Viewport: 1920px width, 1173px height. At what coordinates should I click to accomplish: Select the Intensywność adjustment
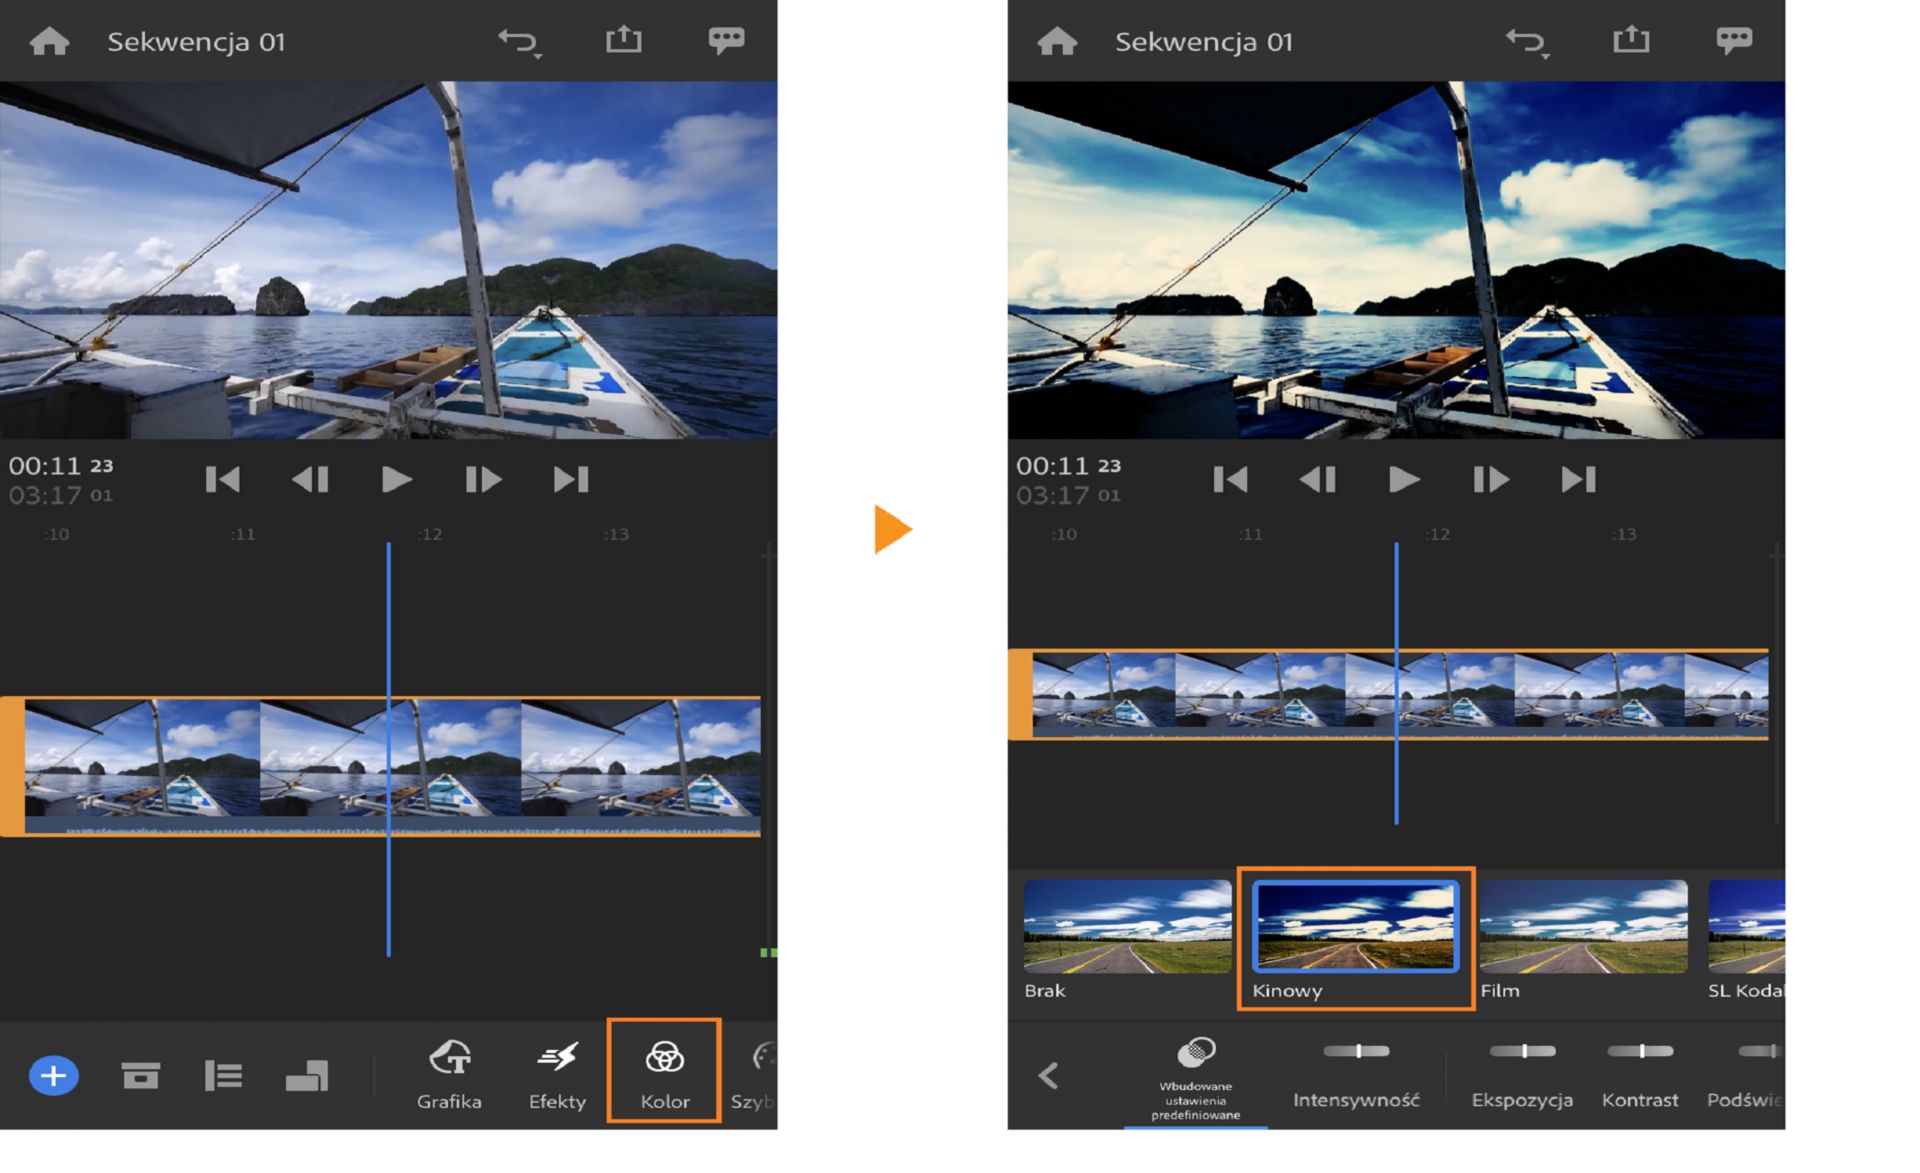(x=1356, y=1075)
